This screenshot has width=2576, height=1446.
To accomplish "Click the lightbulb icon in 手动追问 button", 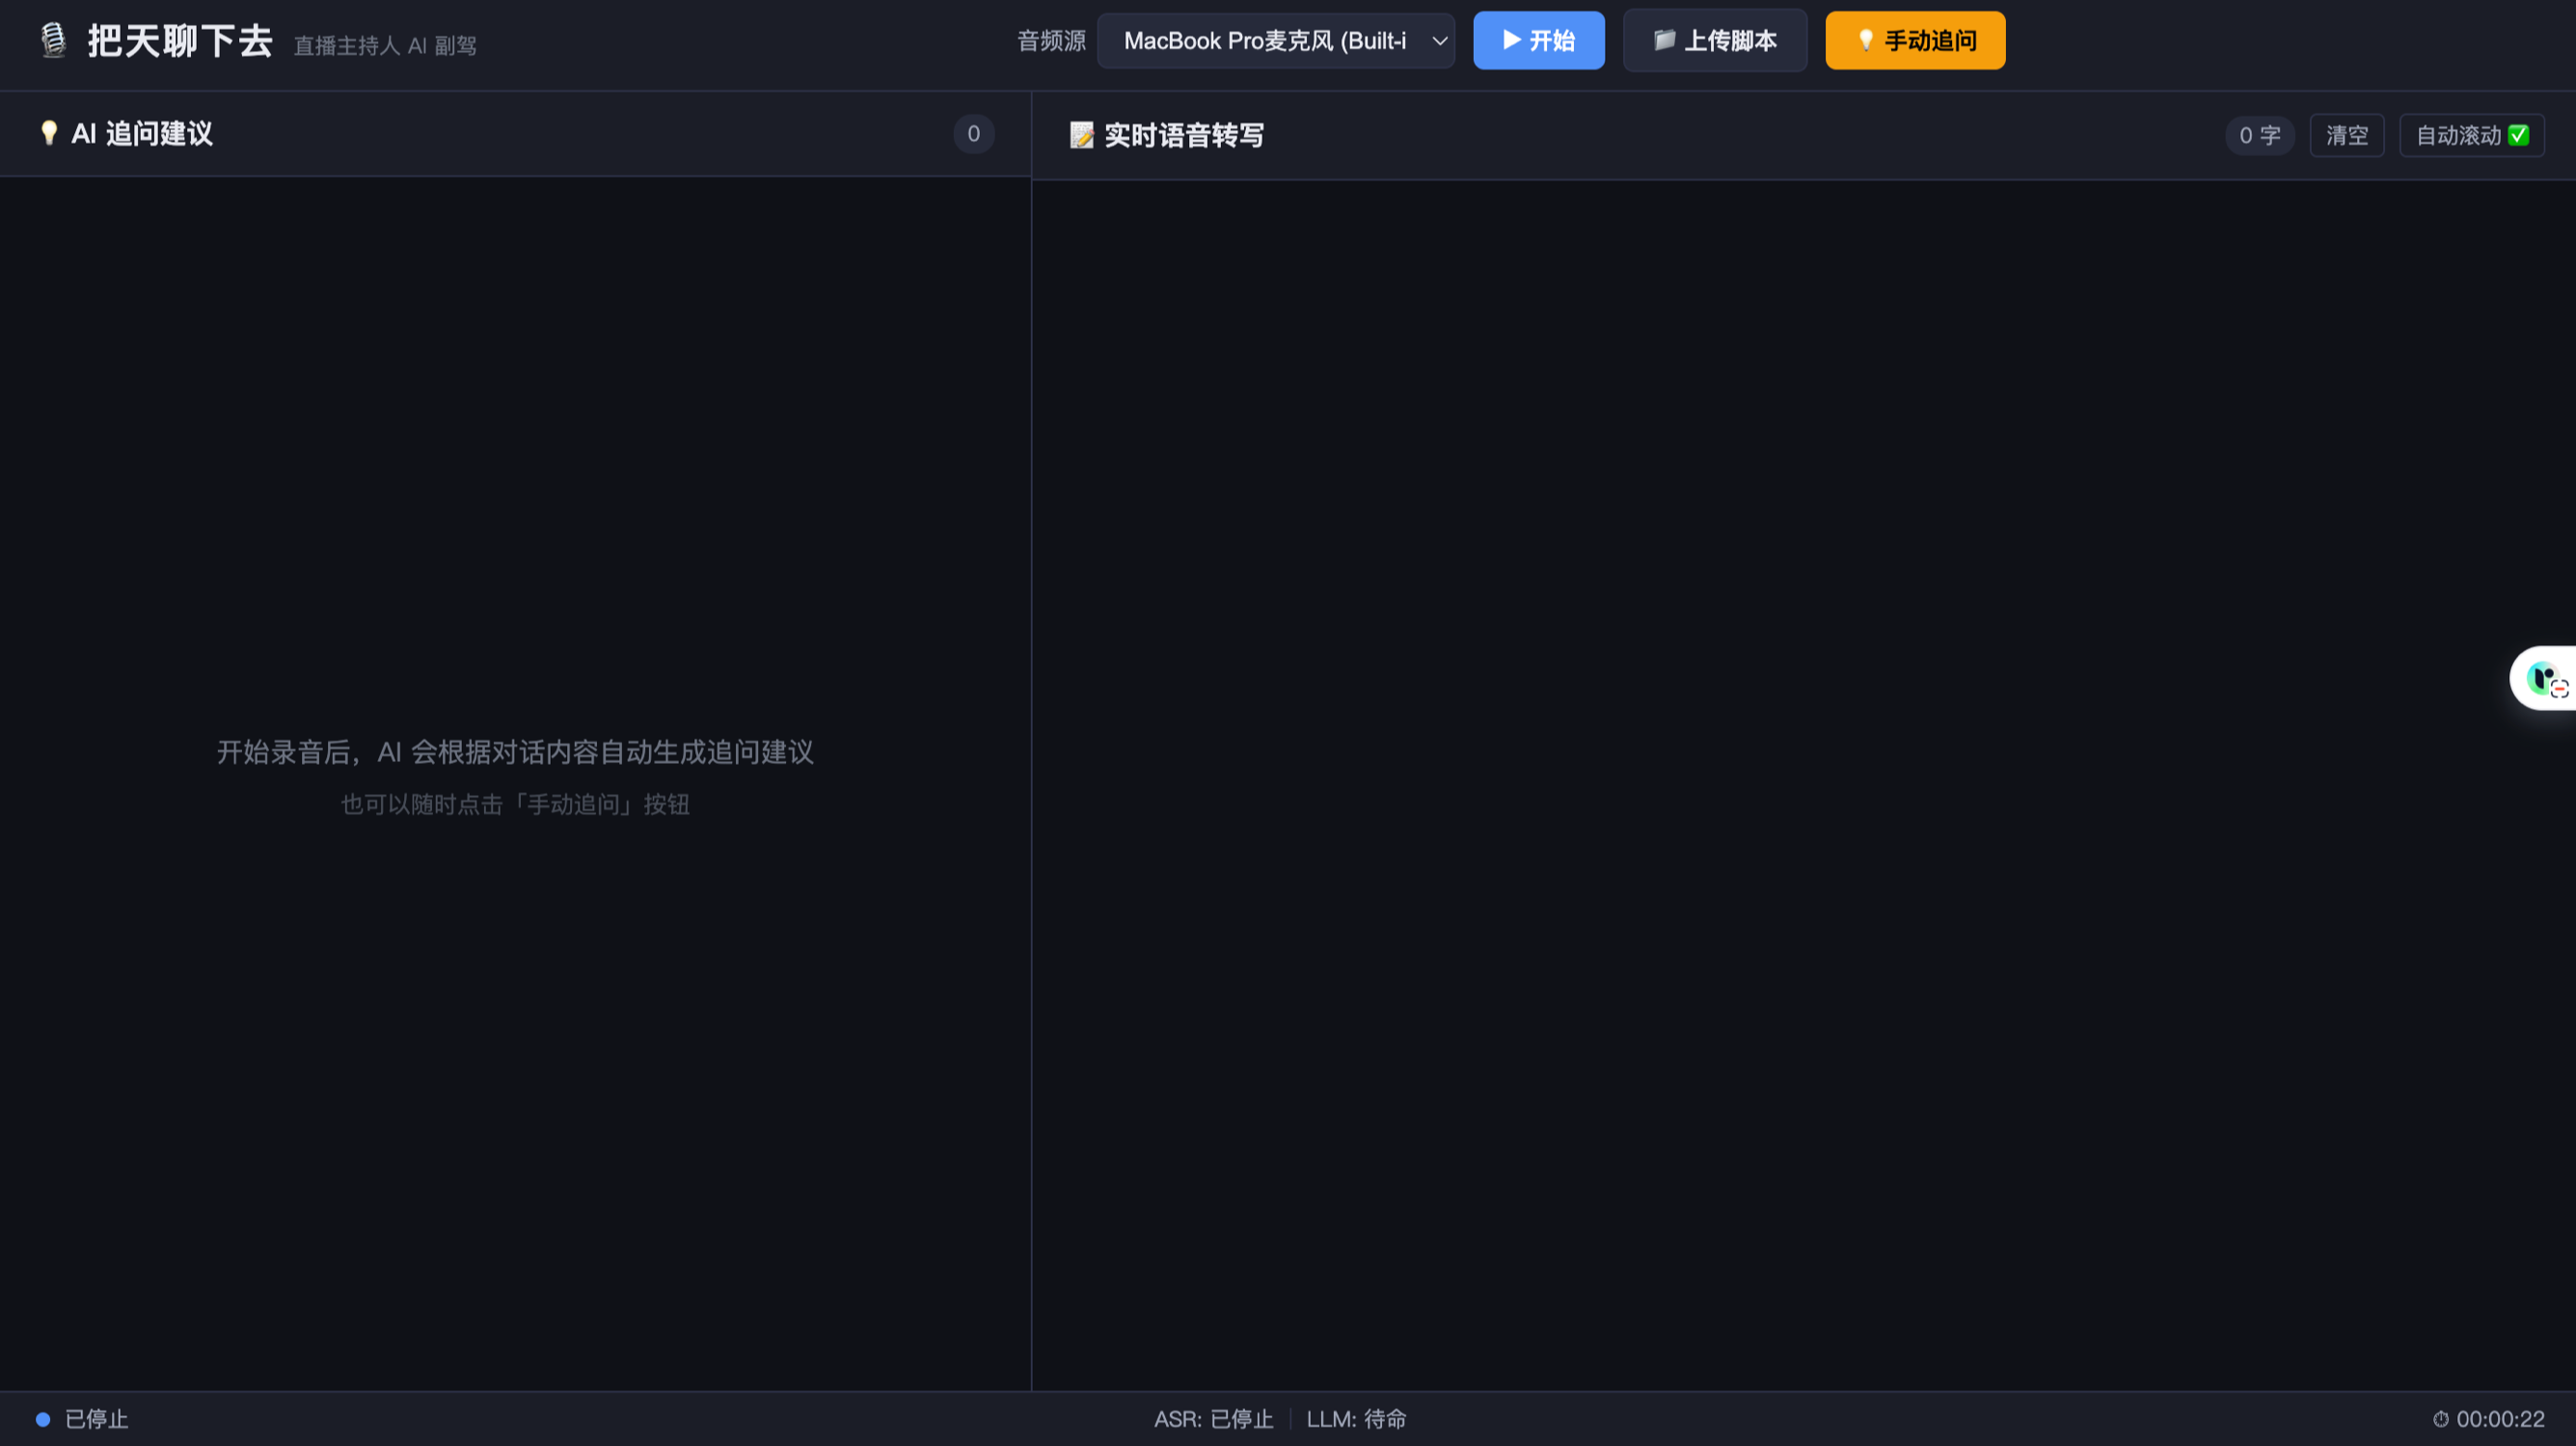I will click(x=1865, y=40).
